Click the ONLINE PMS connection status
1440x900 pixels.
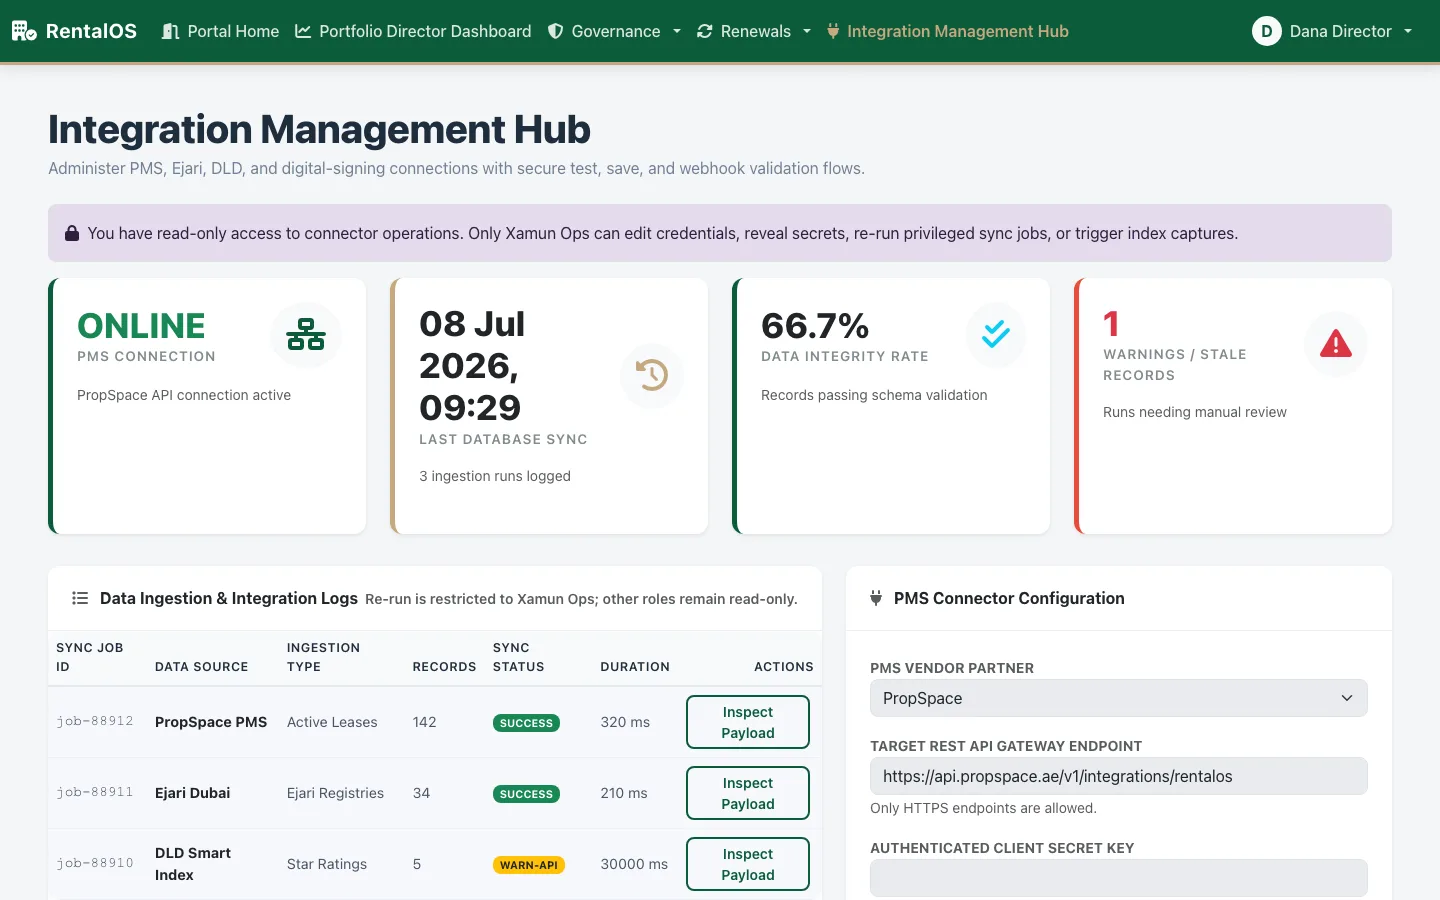click(141, 326)
